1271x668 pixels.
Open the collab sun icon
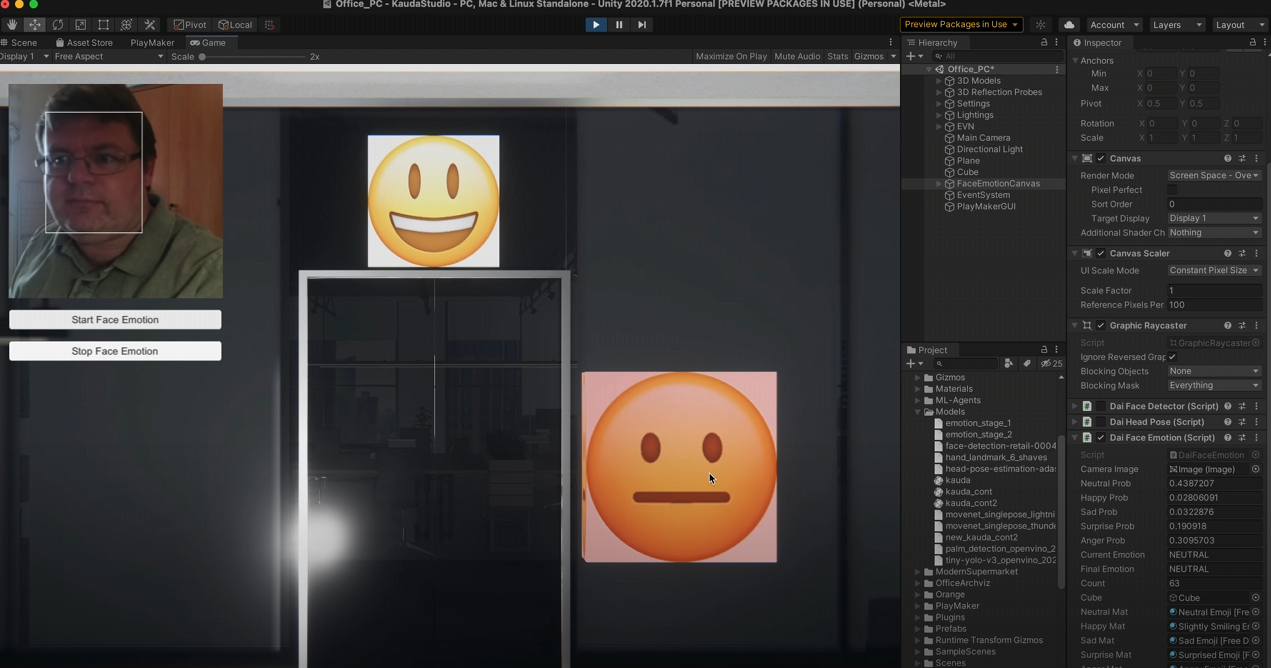[1041, 24]
